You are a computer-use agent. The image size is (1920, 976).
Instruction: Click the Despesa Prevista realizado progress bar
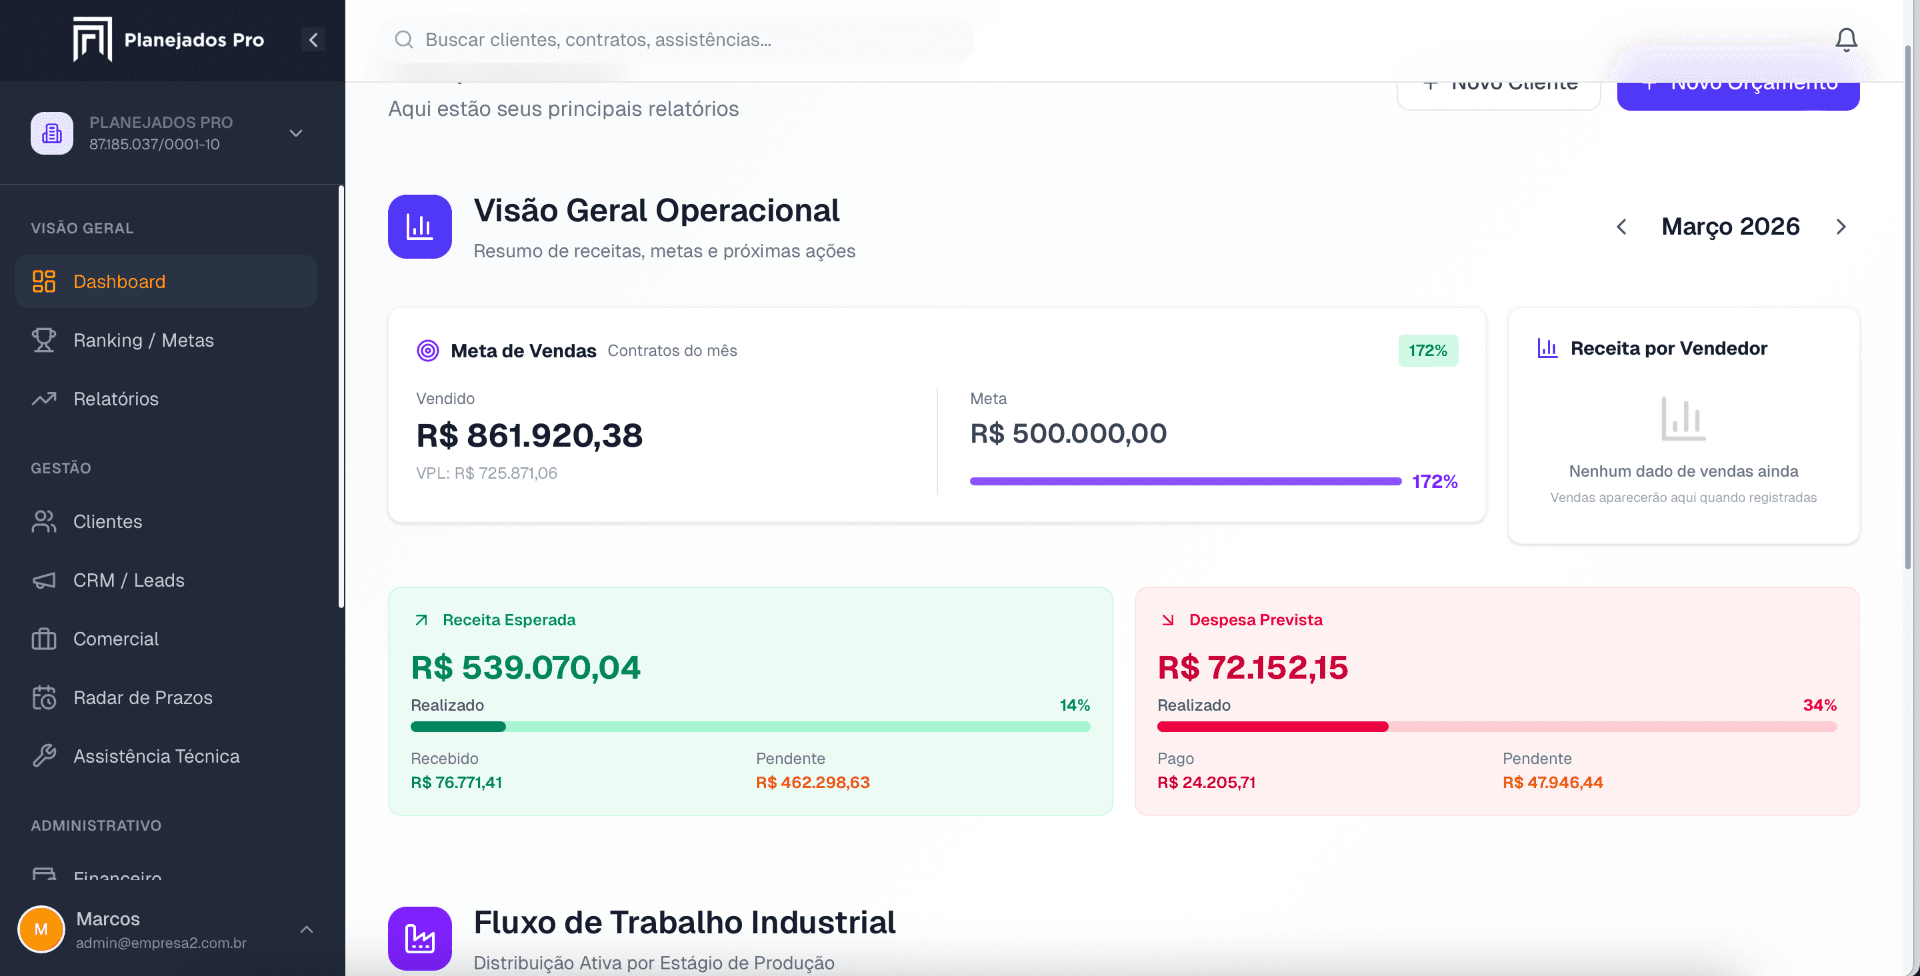[x=1497, y=727]
